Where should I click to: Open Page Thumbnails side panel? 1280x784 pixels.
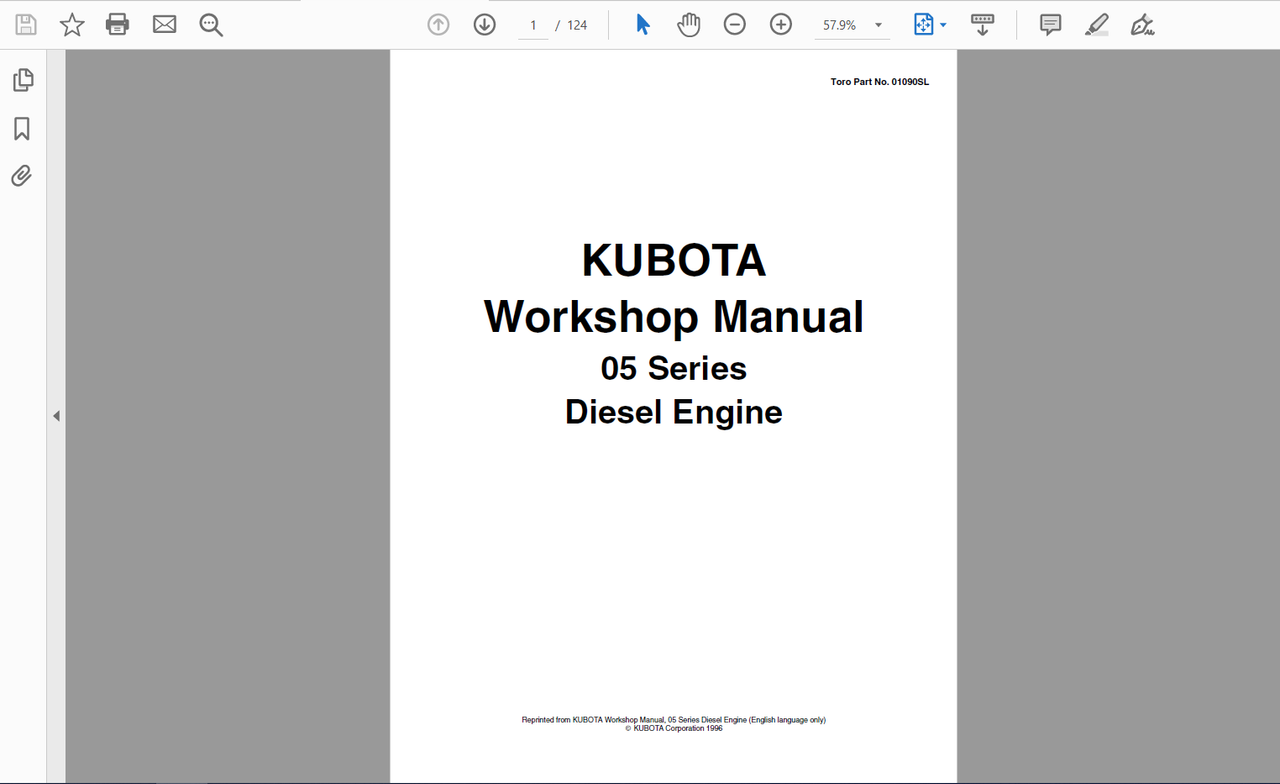(x=22, y=80)
